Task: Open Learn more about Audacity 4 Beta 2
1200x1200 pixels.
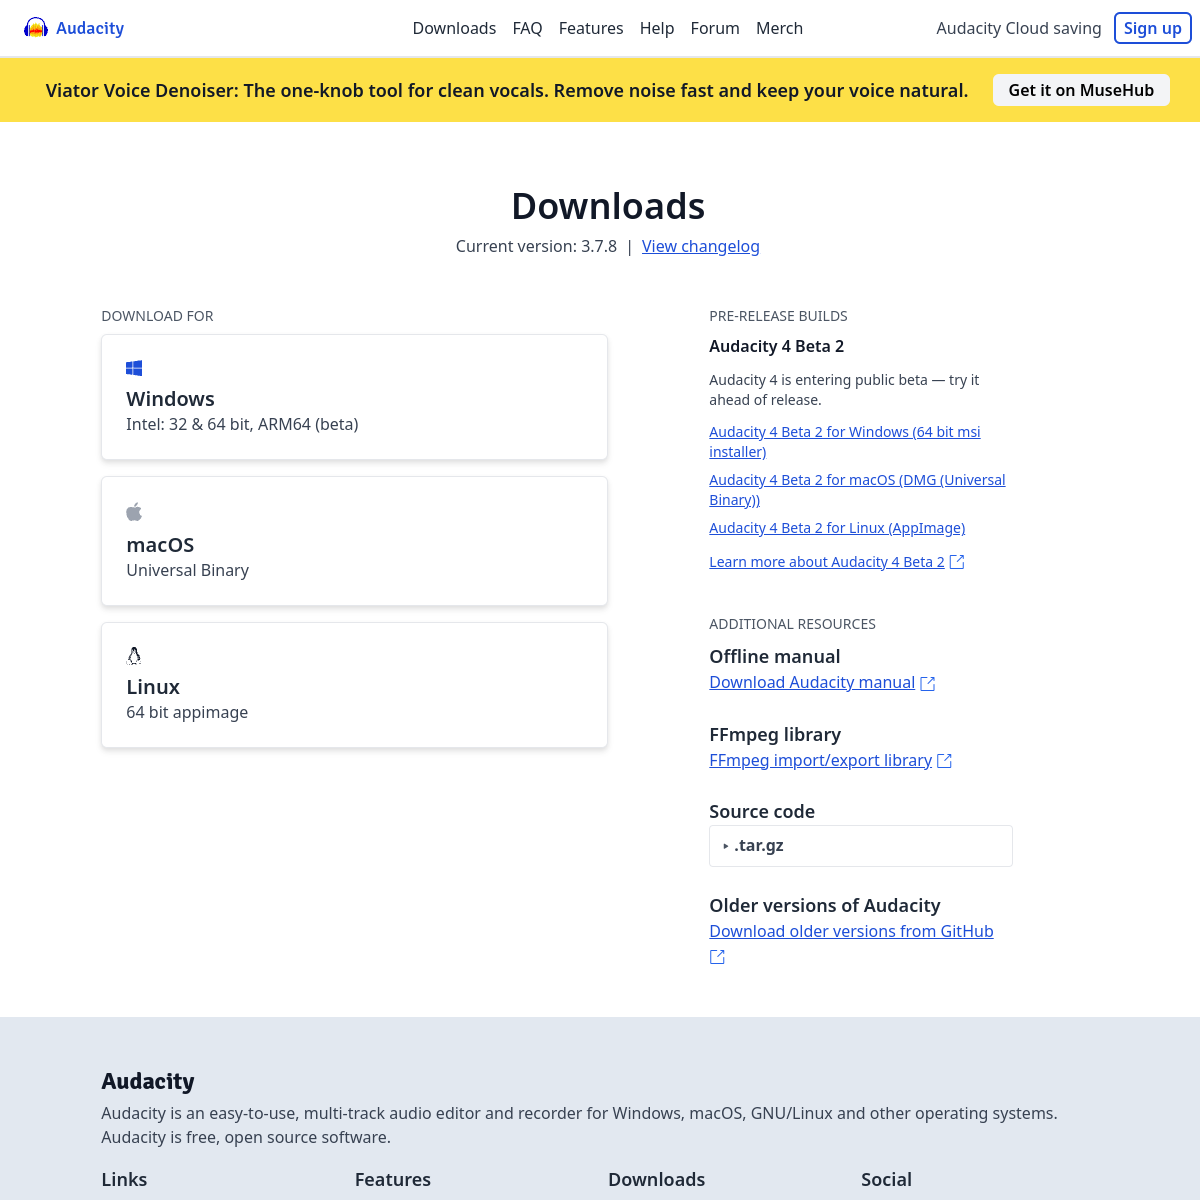Action: tap(827, 562)
